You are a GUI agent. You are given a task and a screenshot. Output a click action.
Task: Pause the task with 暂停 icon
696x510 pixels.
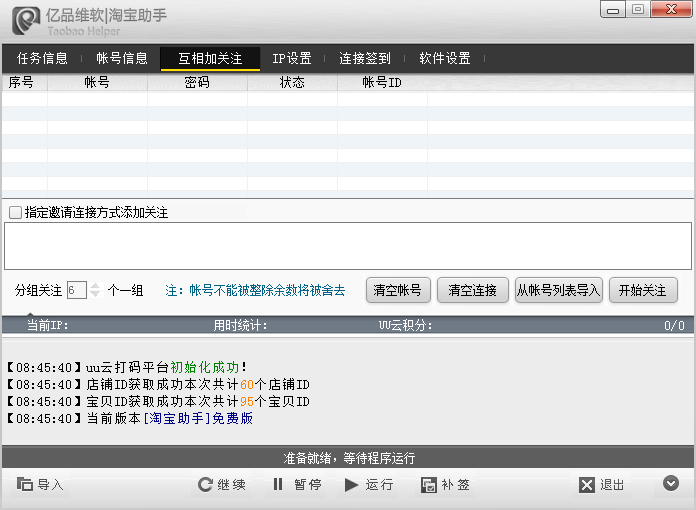point(278,485)
